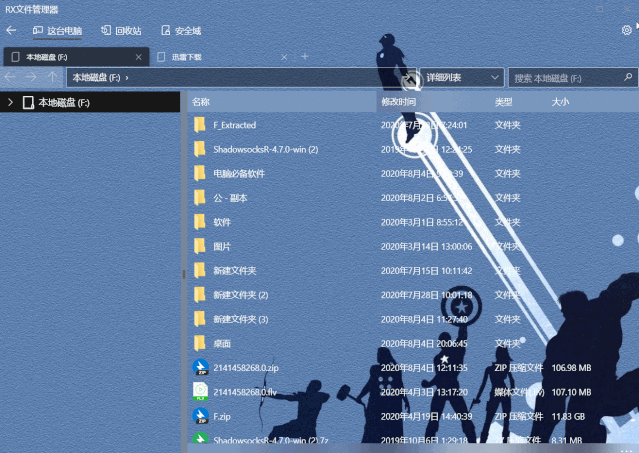Sort by 类型 column header
Viewport: 639px width, 453px height.
click(503, 102)
